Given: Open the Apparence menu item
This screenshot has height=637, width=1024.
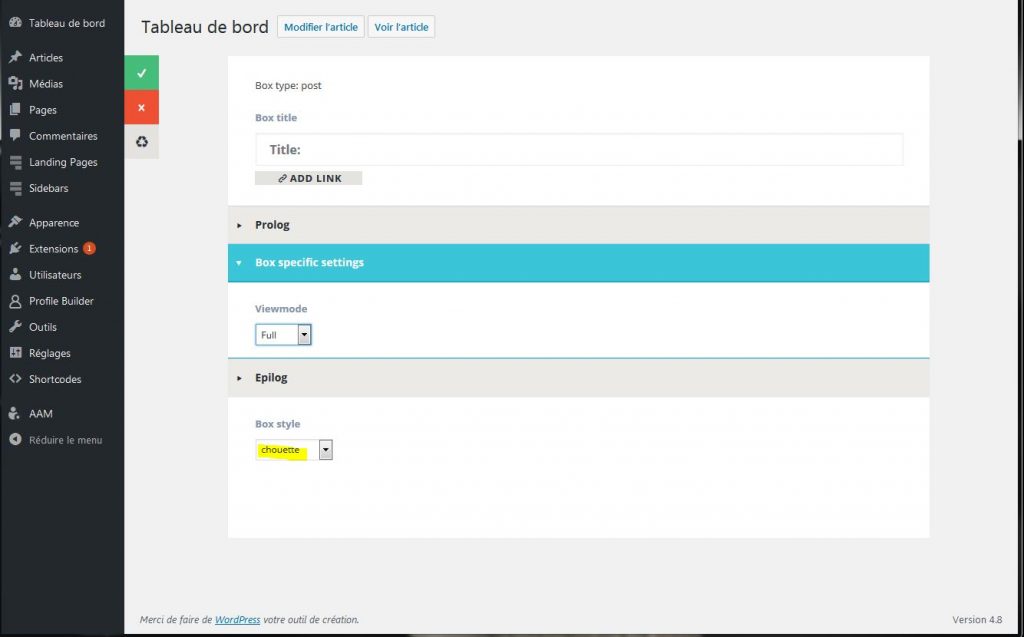Looking at the screenshot, I should [x=54, y=223].
